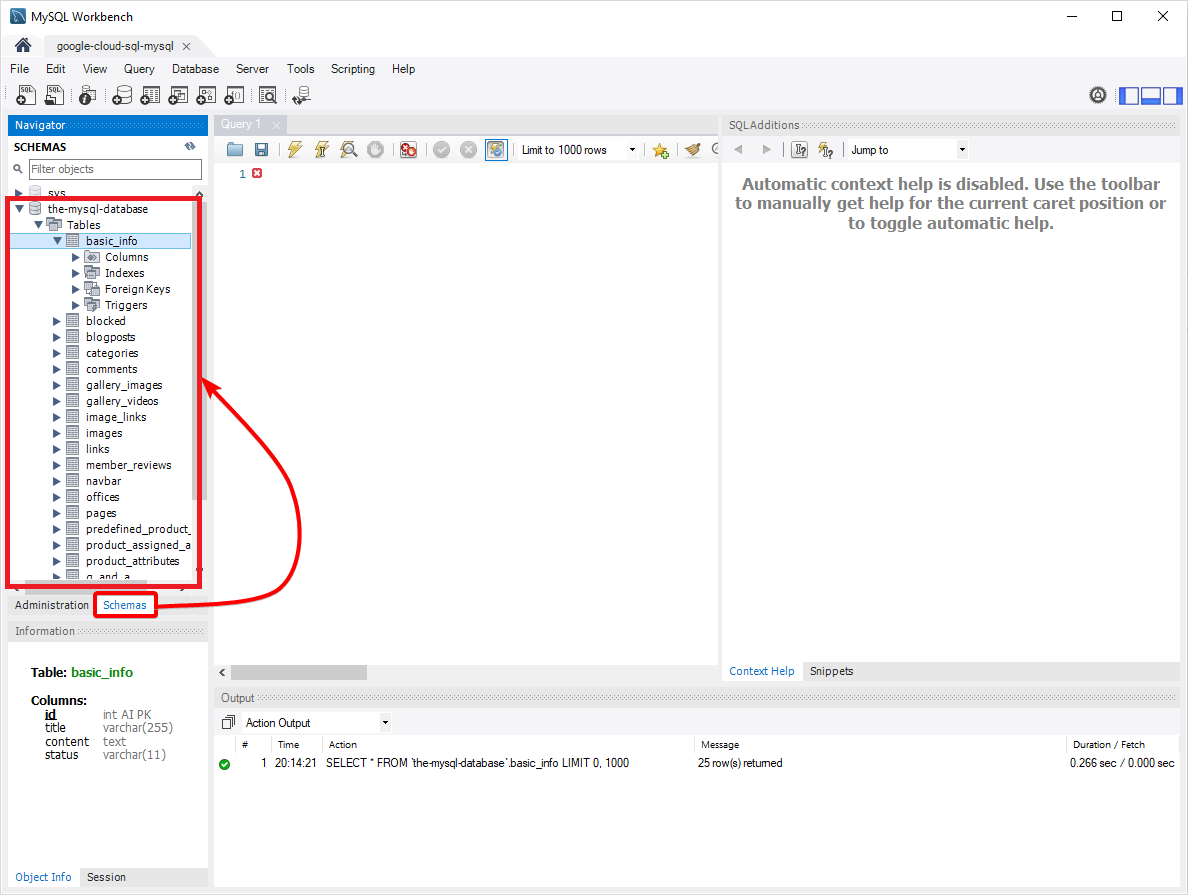
Task: Toggle the left sidebar panel visibility
Action: pyautogui.click(x=1129, y=95)
